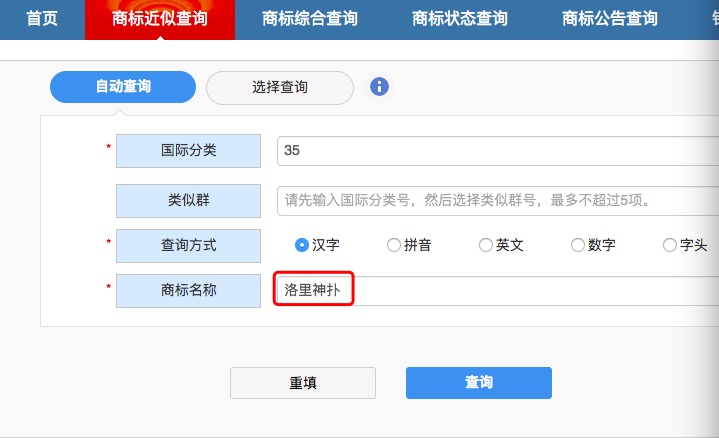
Task: Choose the 英文 radio option
Action: [485, 245]
